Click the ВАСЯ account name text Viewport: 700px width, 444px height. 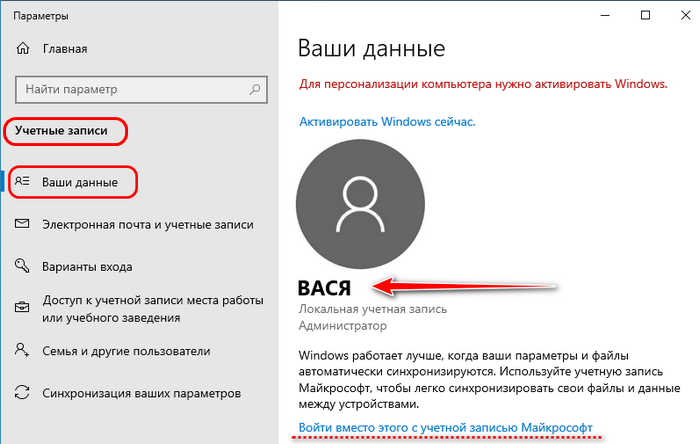[325, 288]
